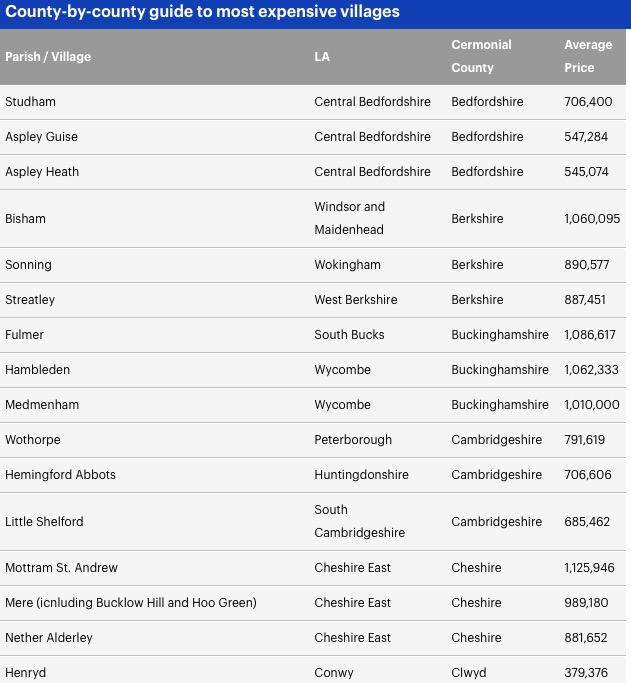Click the Sonning price 890,577
Screen dimensions: 631x683
(x=587, y=265)
